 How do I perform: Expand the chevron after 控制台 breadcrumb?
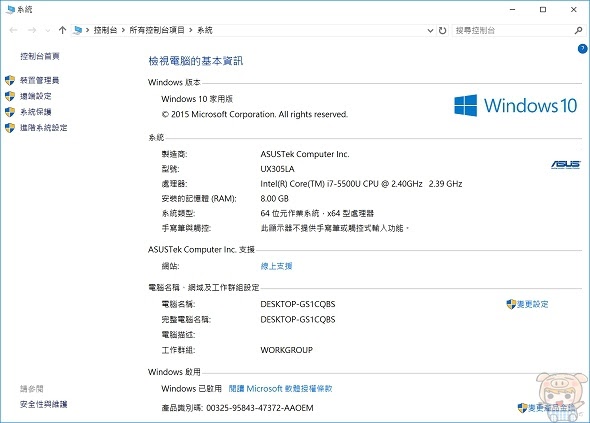coord(123,30)
